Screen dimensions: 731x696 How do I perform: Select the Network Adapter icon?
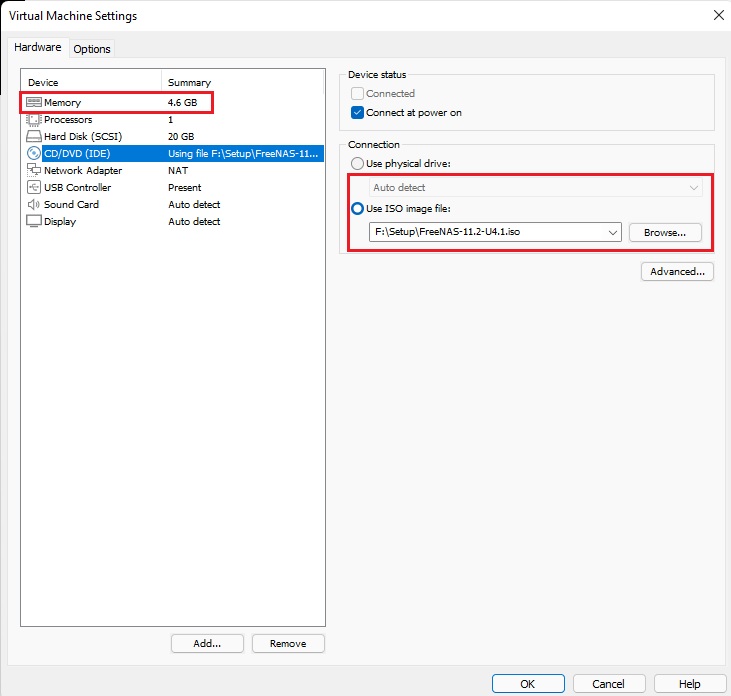pyautogui.click(x=34, y=170)
